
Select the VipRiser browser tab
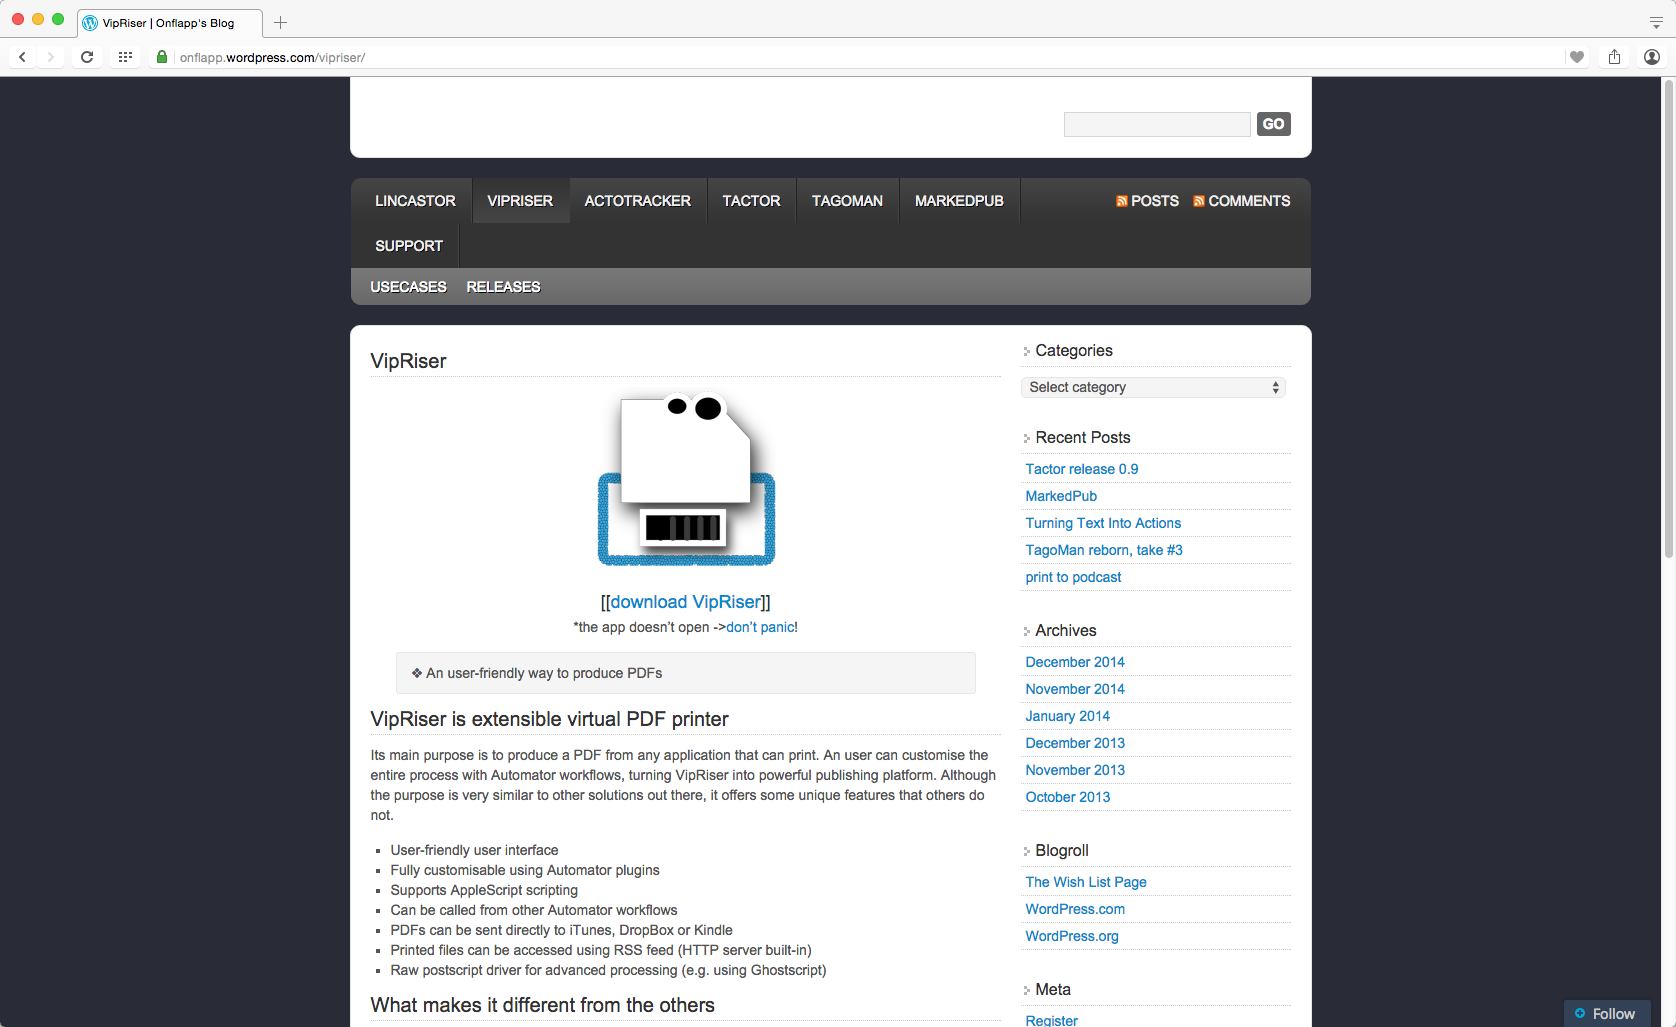[x=169, y=22]
